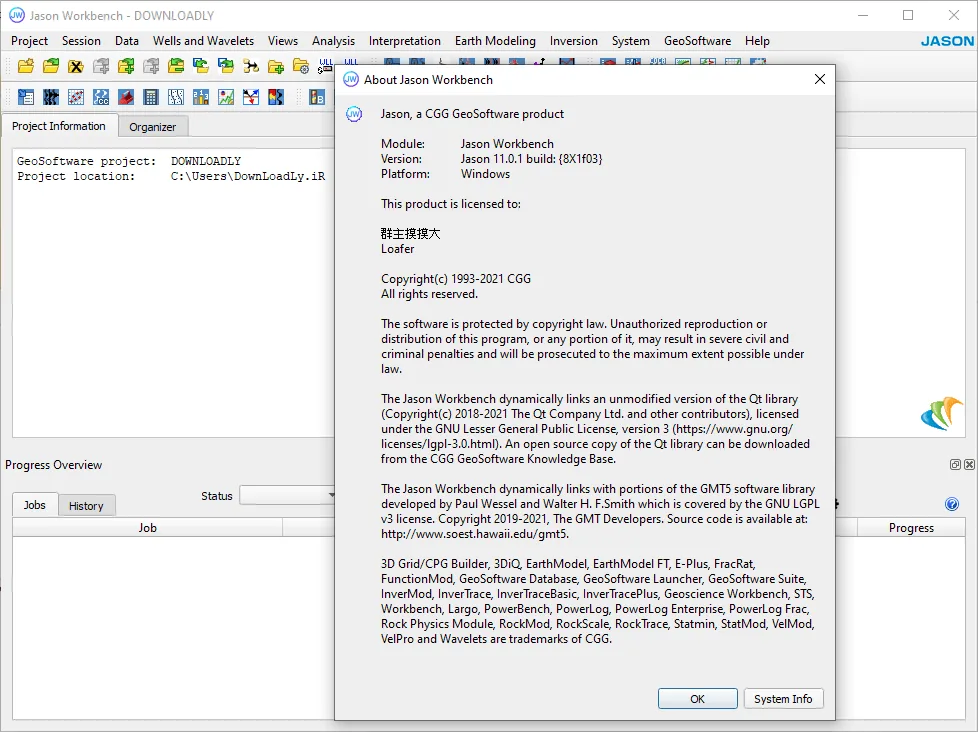Click OK in About dialog
978x732 pixels.
point(697,699)
